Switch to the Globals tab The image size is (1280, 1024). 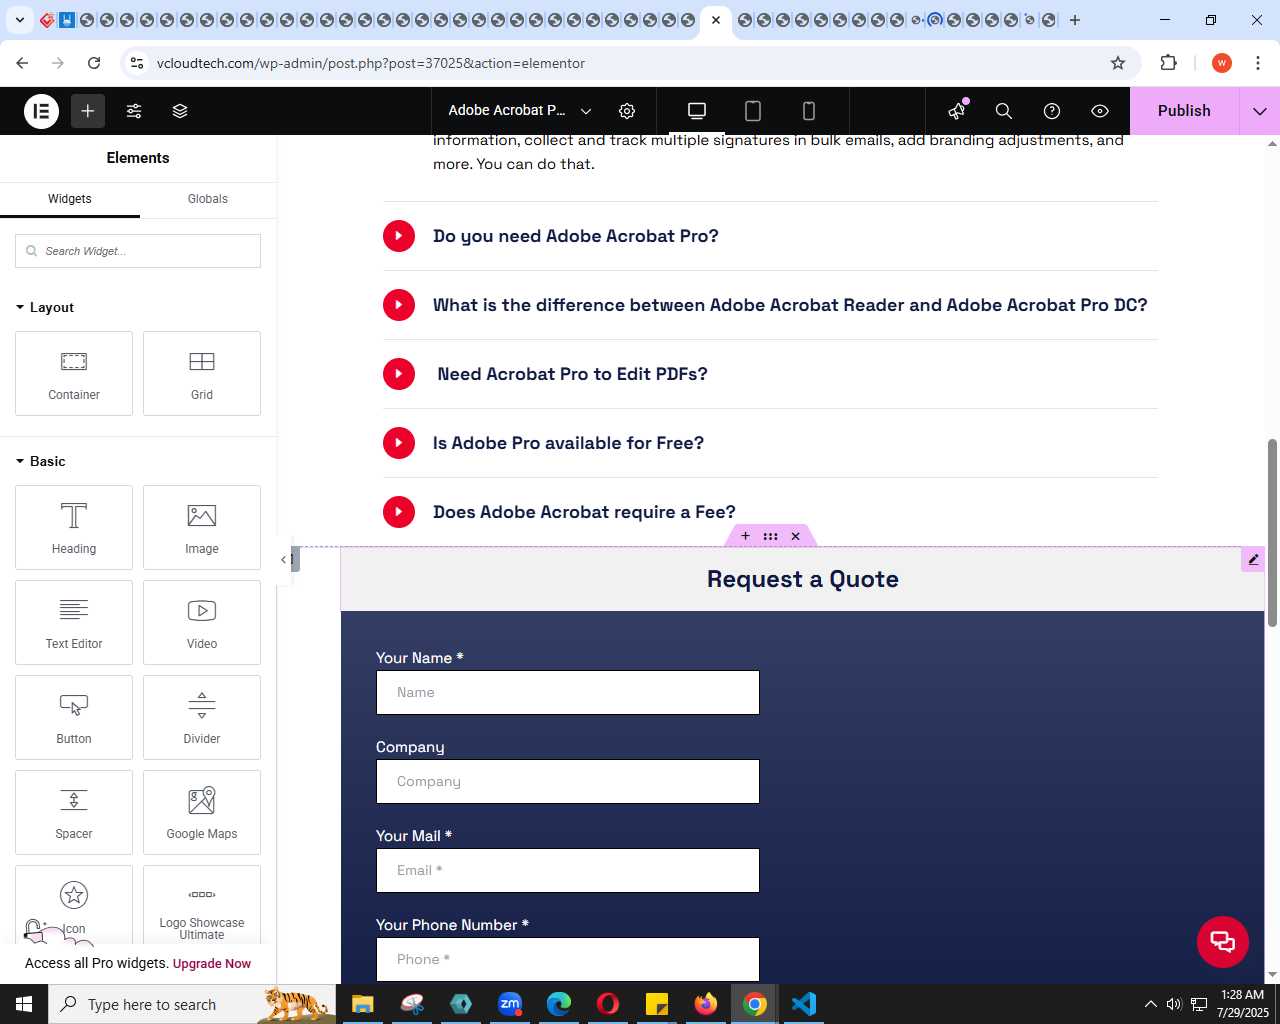tap(208, 199)
